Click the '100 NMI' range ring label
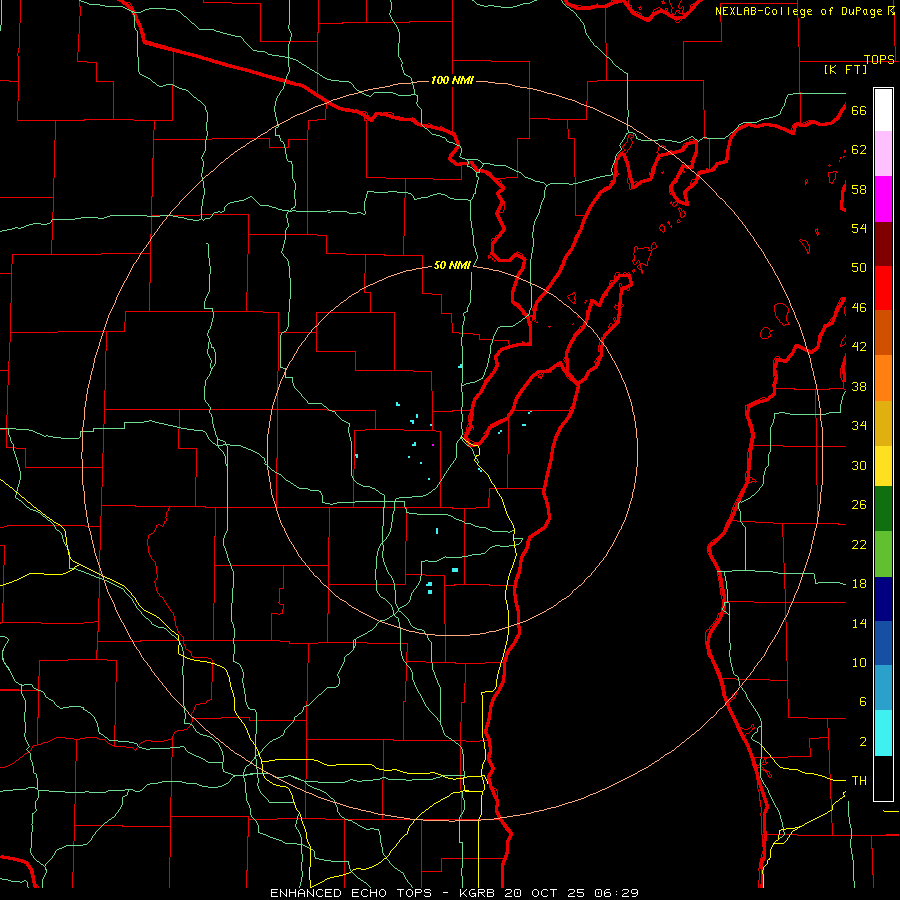Image resolution: width=900 pixels, height=900 pixels. (452, 80)
